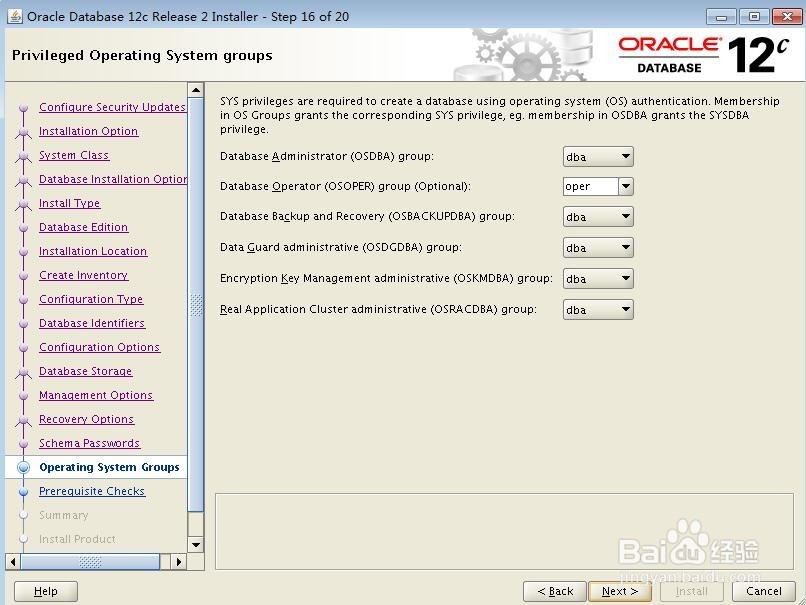Viewport: 806px width, 605px height.
Task: Open the OSDBA group dropdown
Action: click(598, 157)
